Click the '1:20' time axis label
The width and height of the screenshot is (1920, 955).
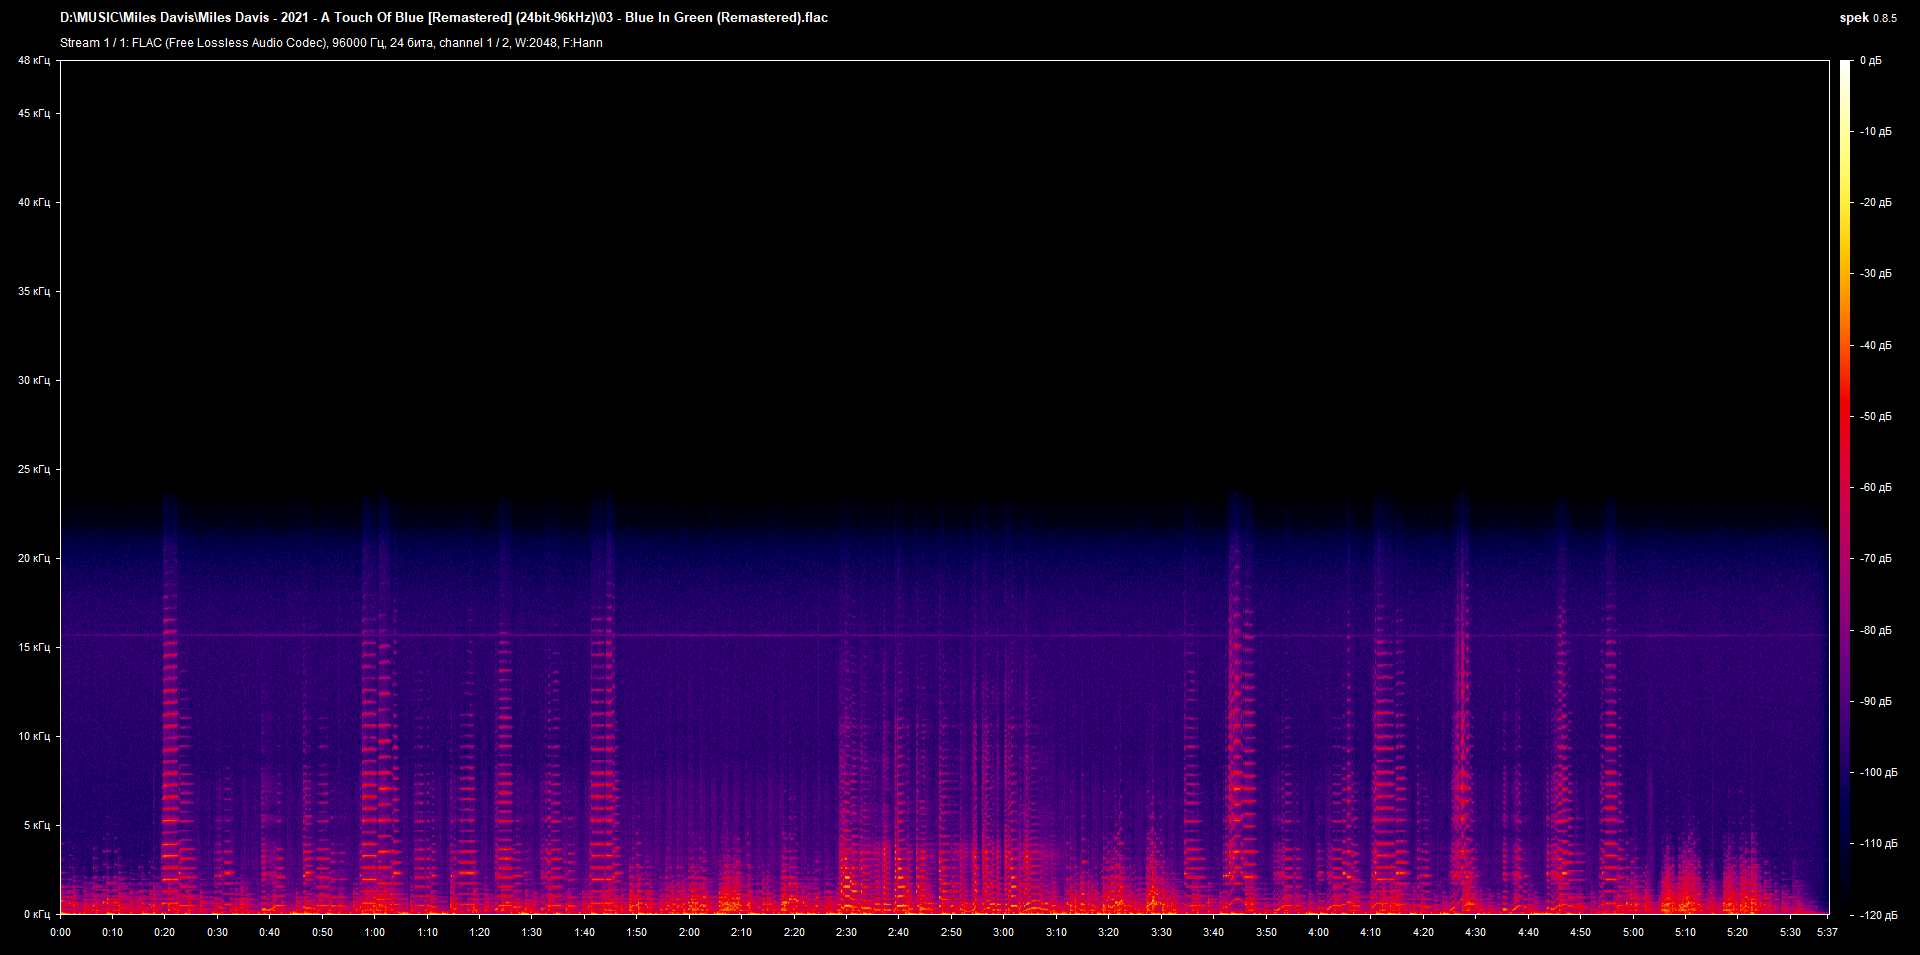[480, 933]
